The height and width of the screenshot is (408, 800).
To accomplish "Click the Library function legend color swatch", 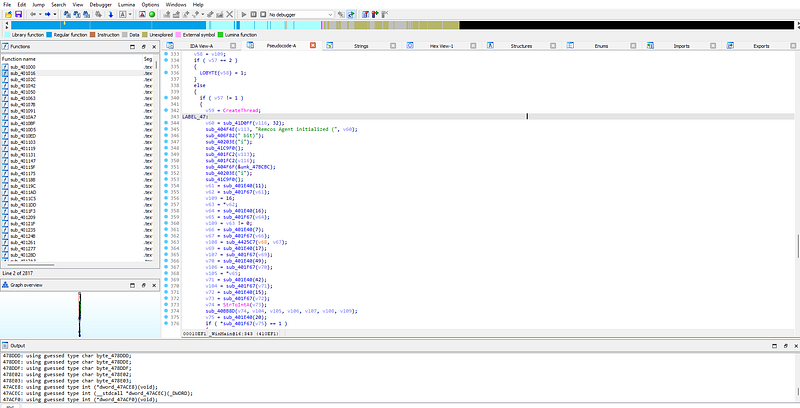I will (x=7, y=35).
